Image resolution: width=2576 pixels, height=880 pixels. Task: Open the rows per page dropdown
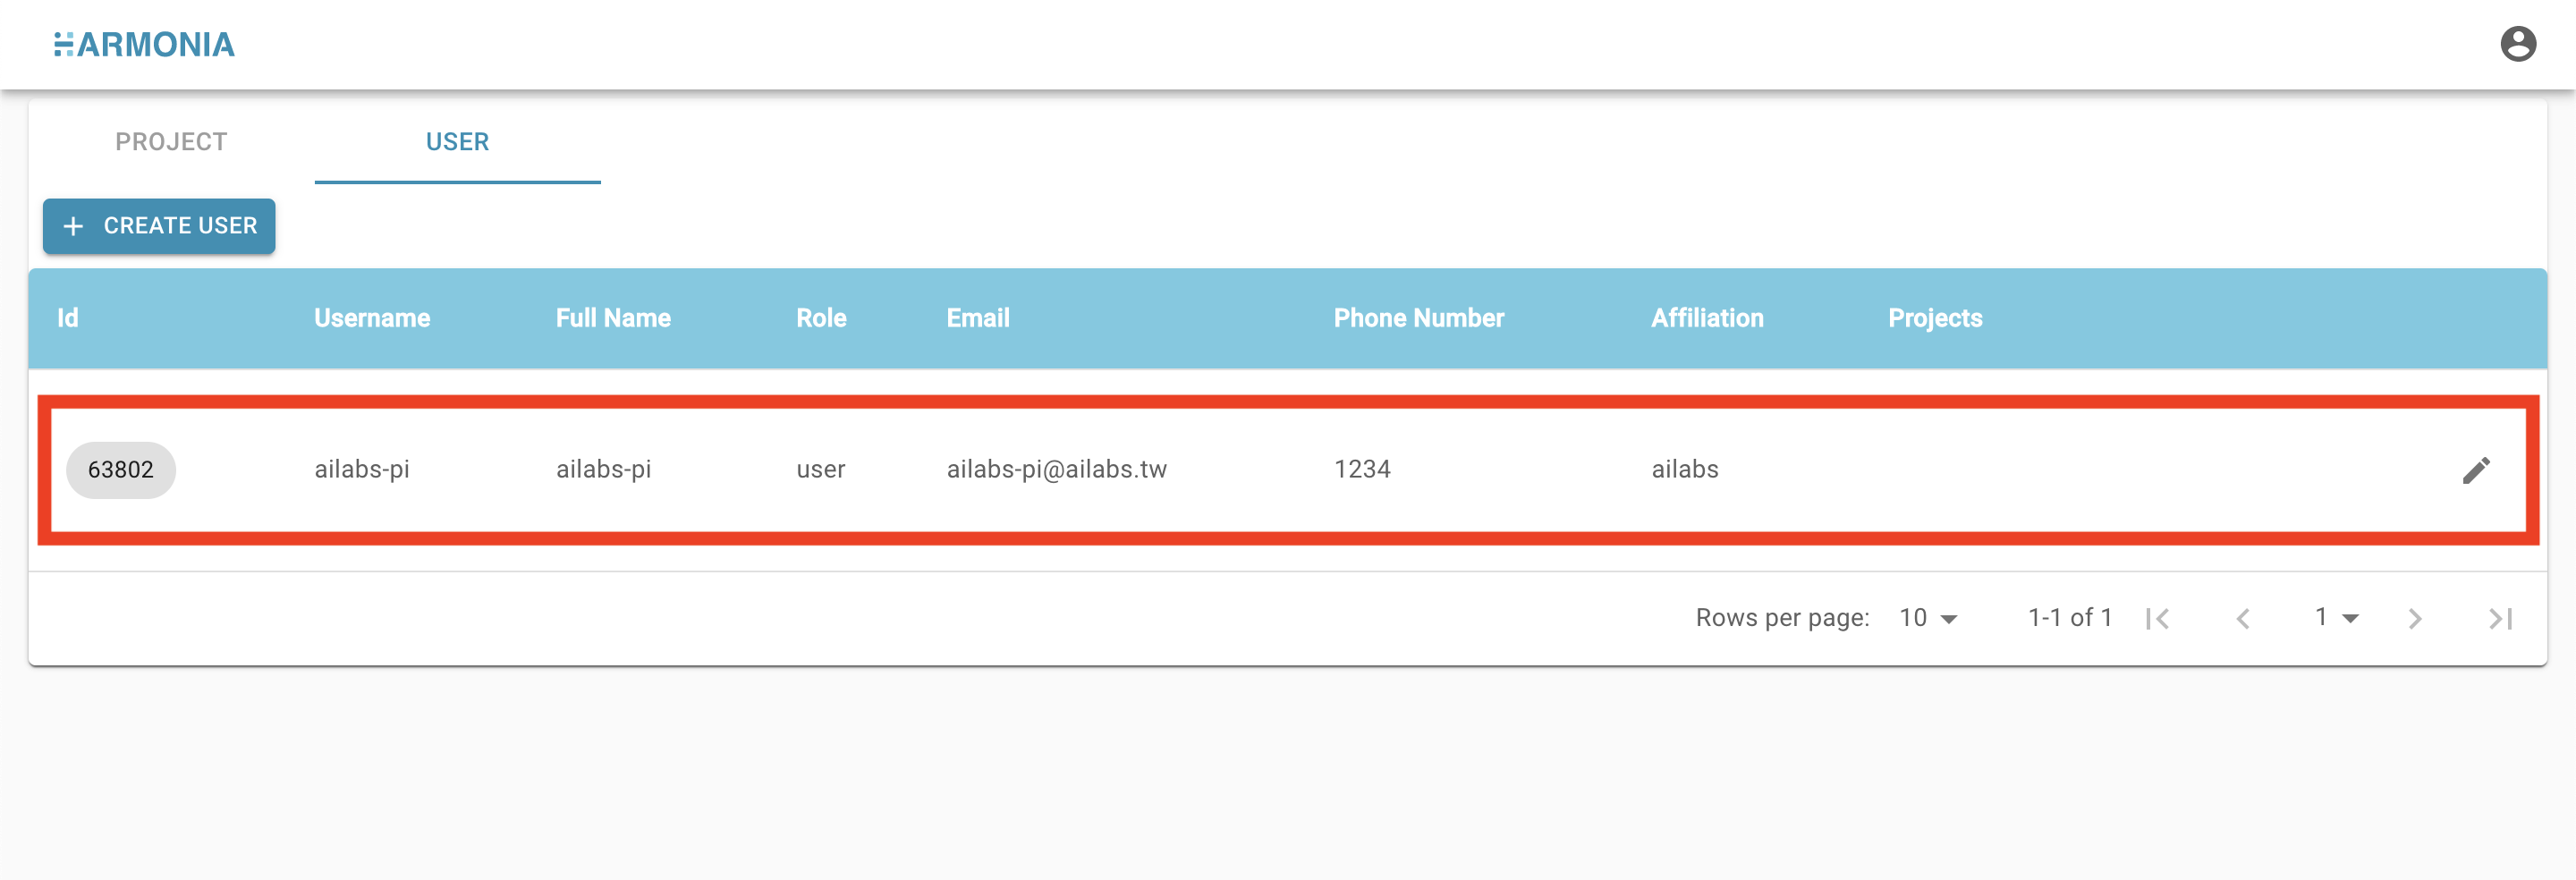1929,618
